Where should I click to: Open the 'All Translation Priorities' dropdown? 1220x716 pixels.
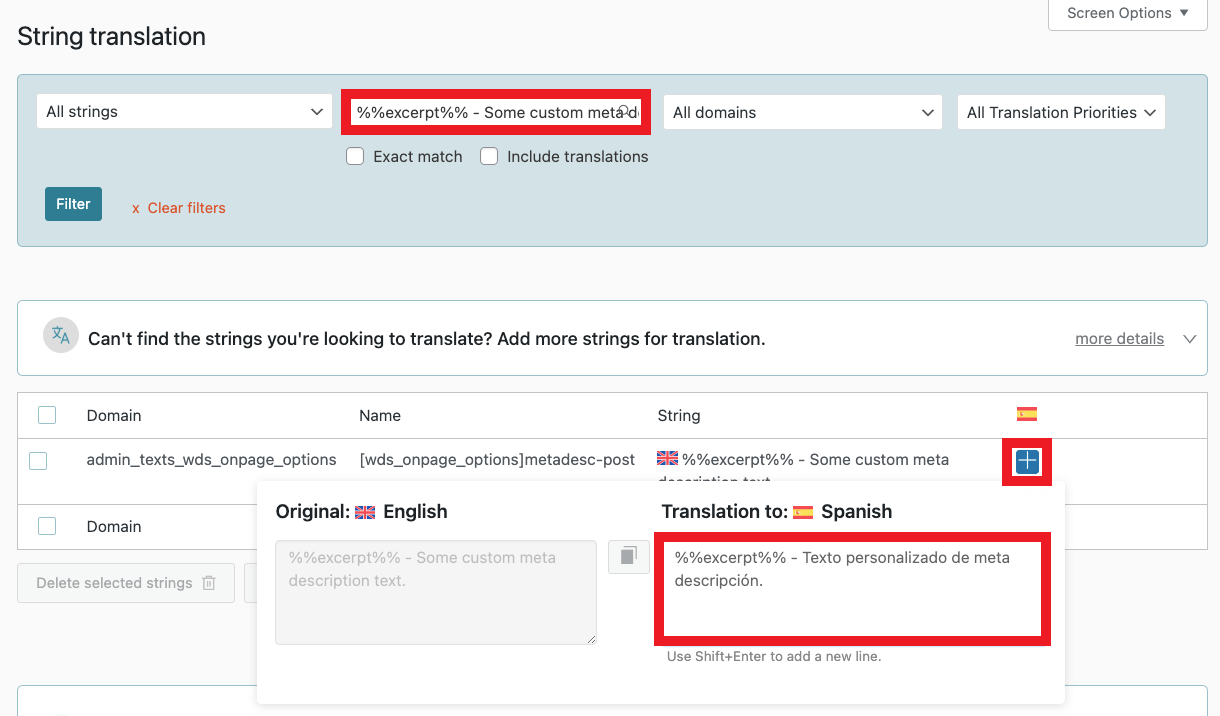click(1061, 112)
